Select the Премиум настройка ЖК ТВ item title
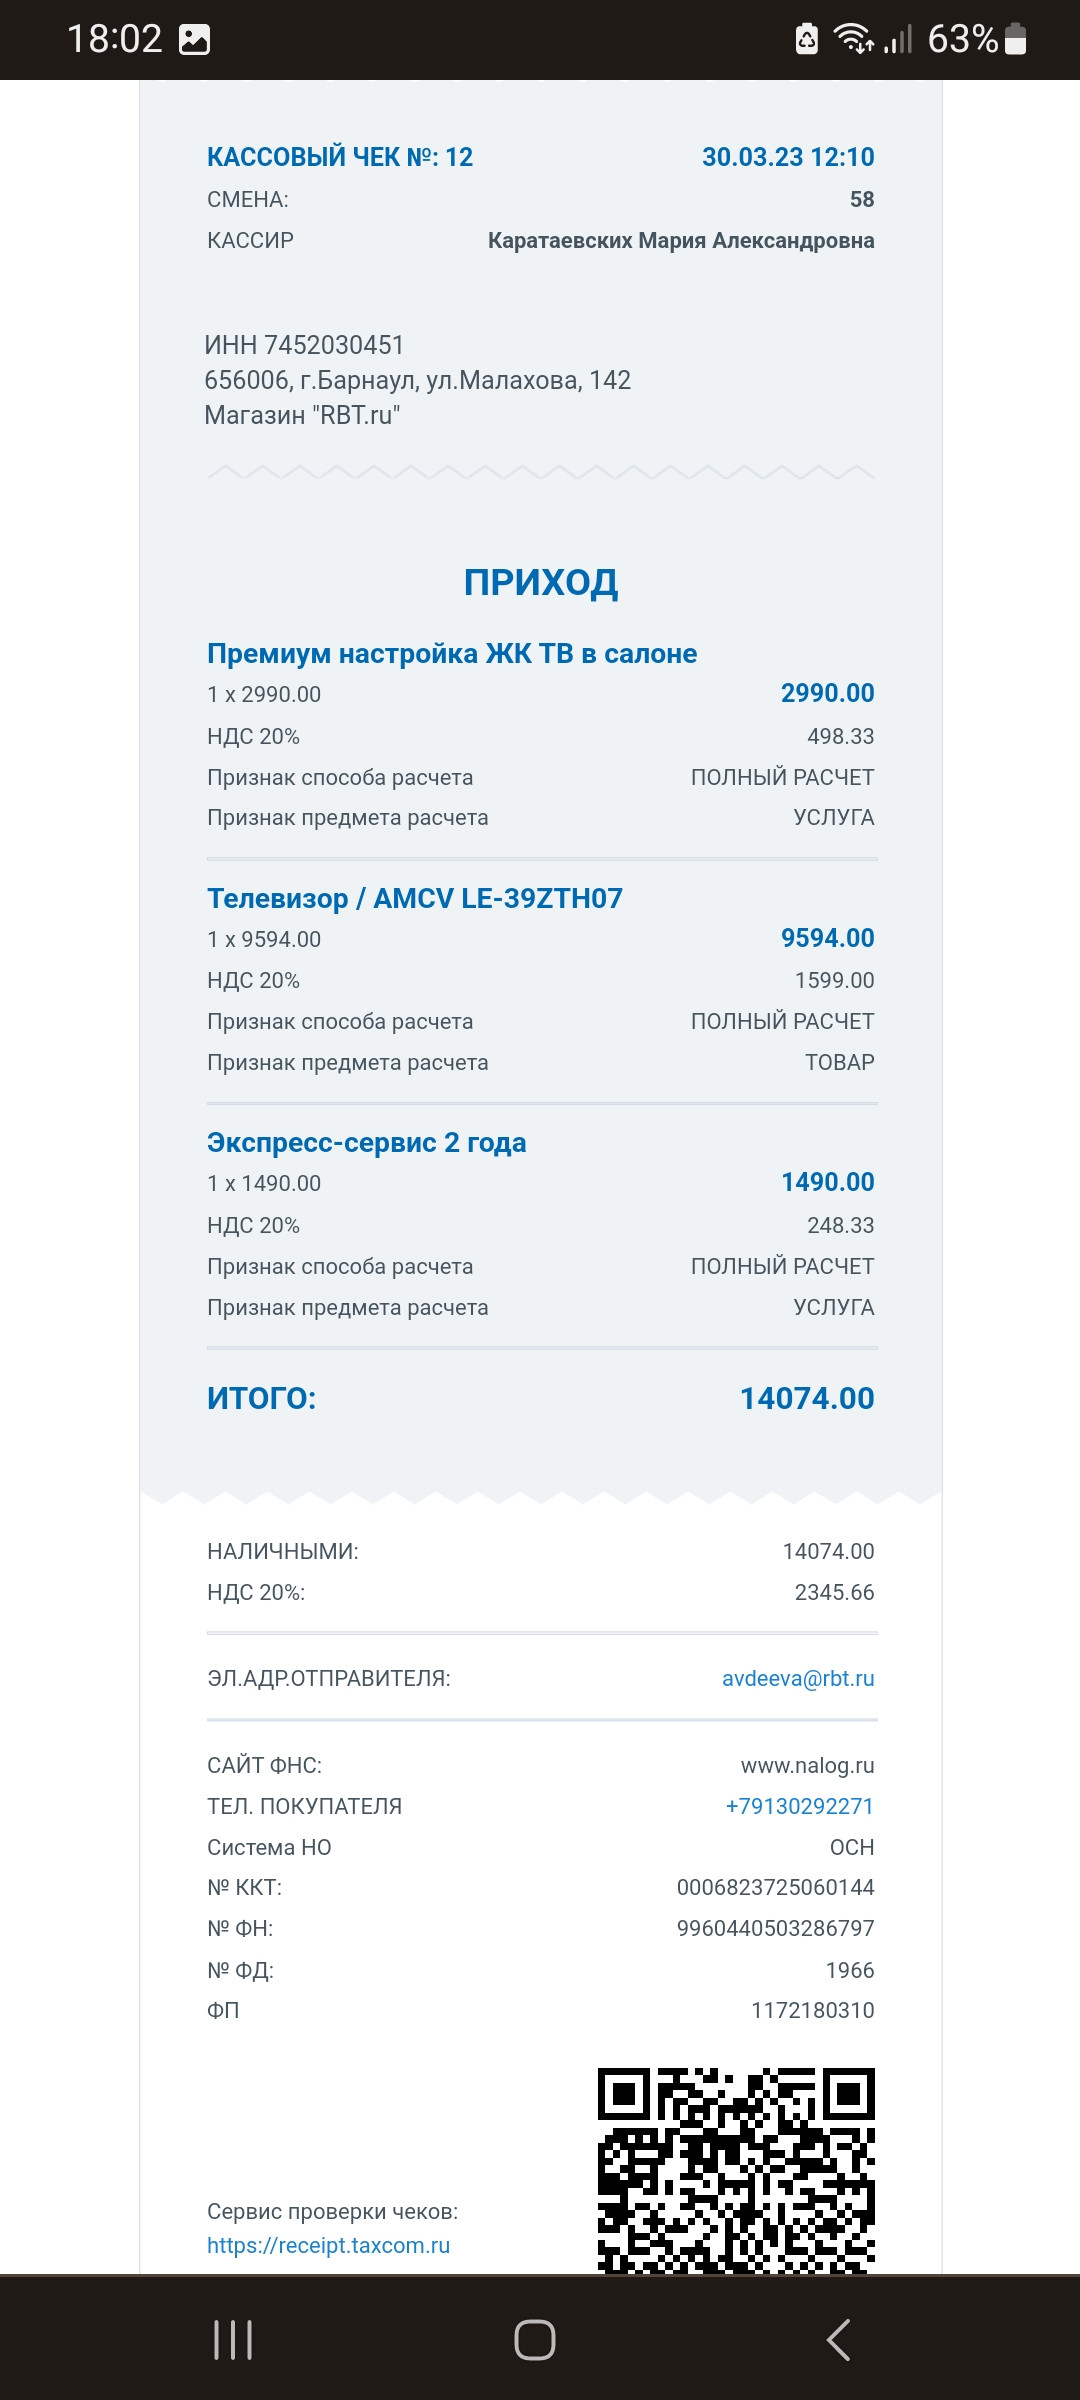Screen dimensions: 1080x2400 (x=452, y=653)
